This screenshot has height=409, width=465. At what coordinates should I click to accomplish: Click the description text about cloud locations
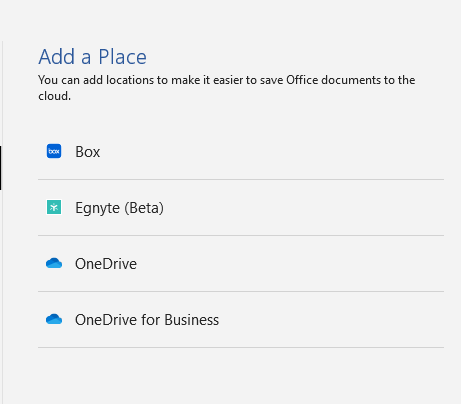click(x=227, y=89)
